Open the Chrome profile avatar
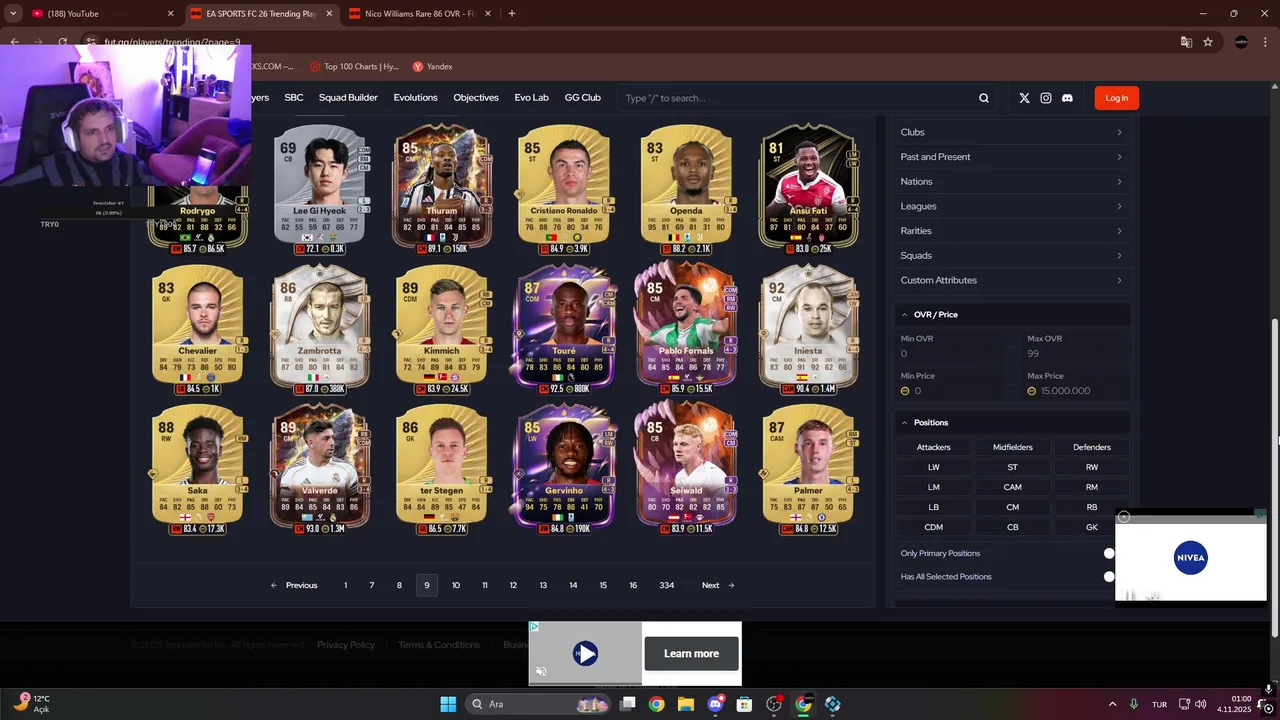Image resolution: width=1280 pixels, height=720 pixels. tap(1241, 42)
